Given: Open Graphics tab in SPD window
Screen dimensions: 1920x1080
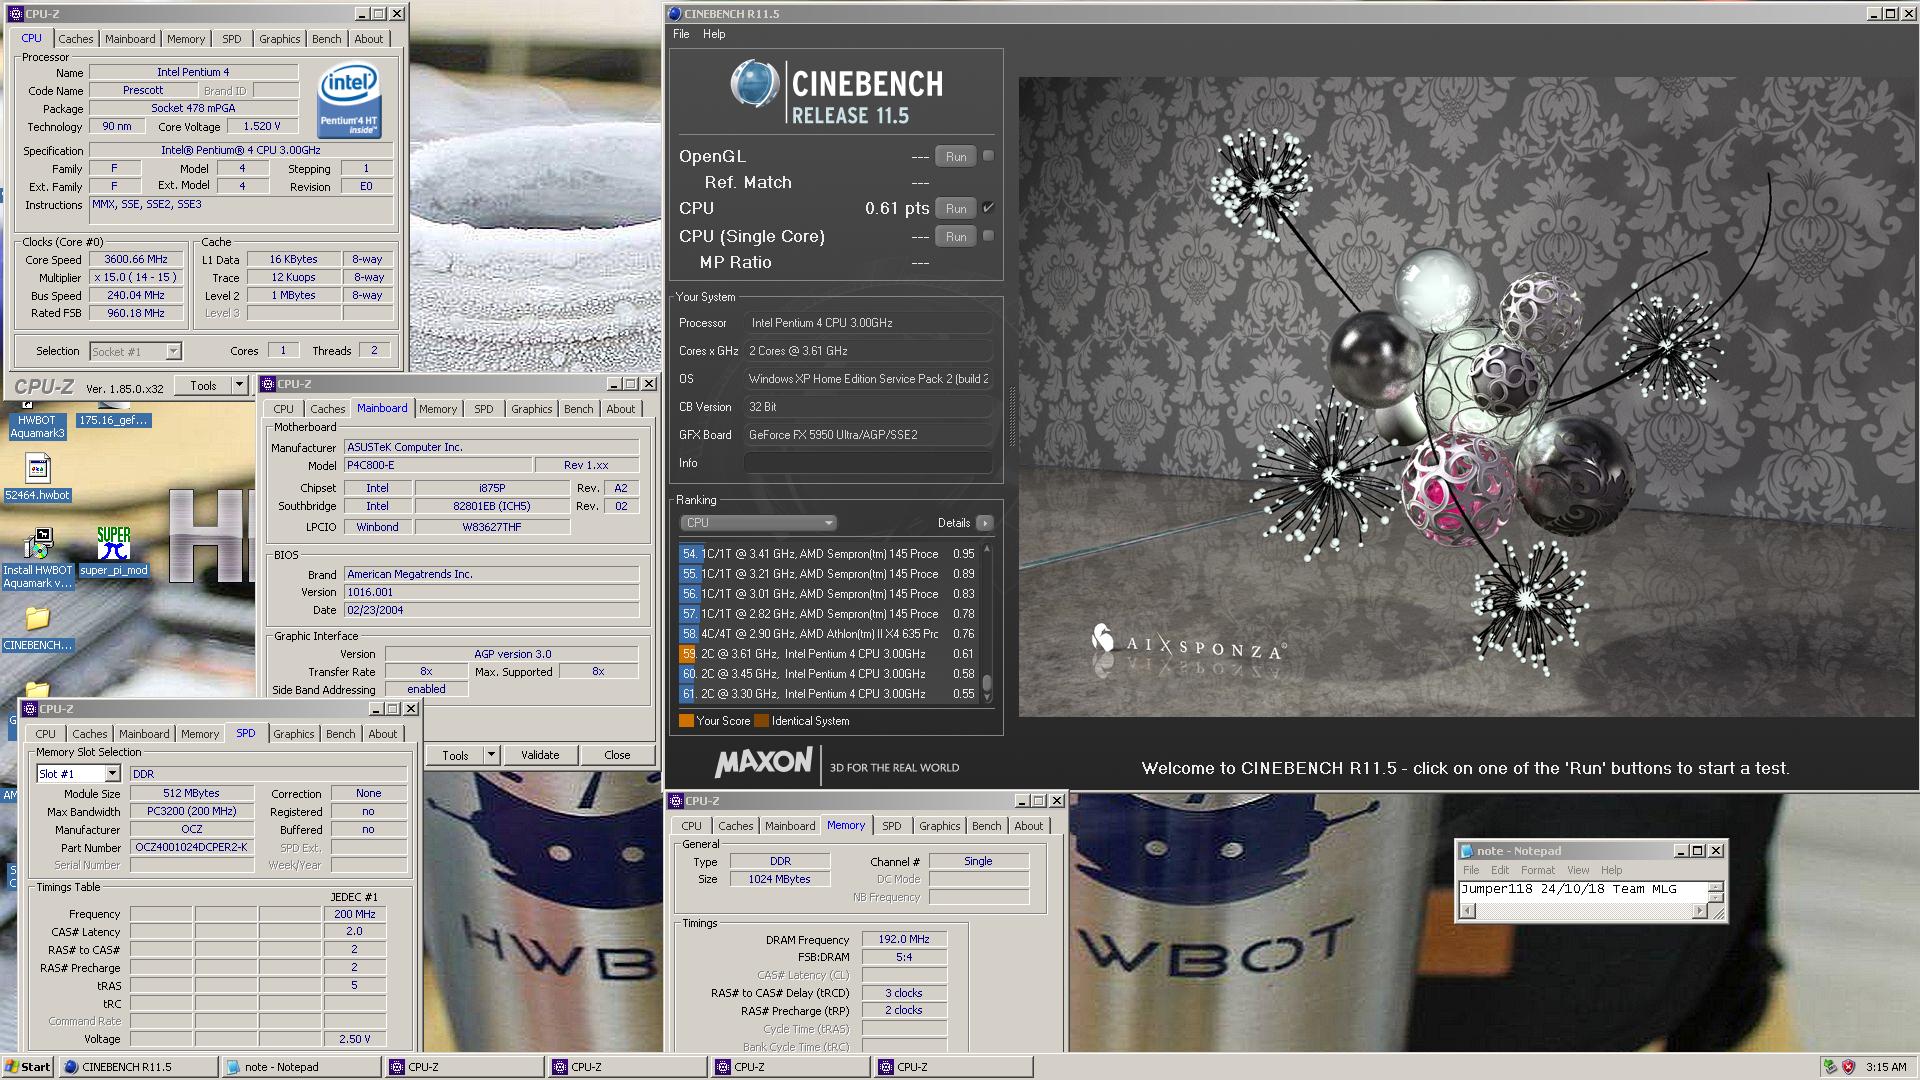Looking at the screenshot, I should 293,734.
